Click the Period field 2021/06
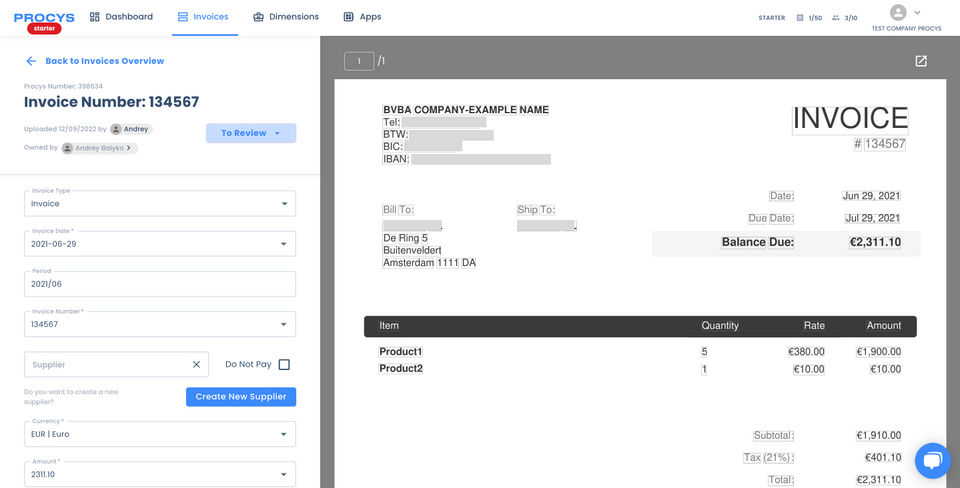 point(160,284)
